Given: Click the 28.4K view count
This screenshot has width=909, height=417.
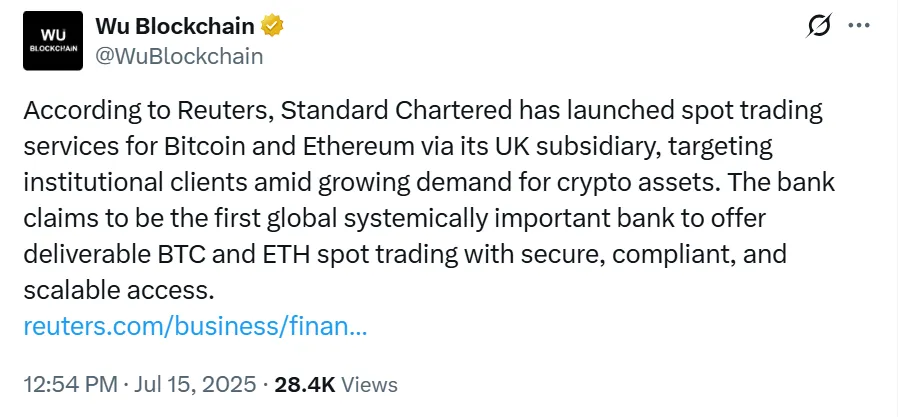Looking at the screenshot, I should pyautogui.click(x=306, y=384).
